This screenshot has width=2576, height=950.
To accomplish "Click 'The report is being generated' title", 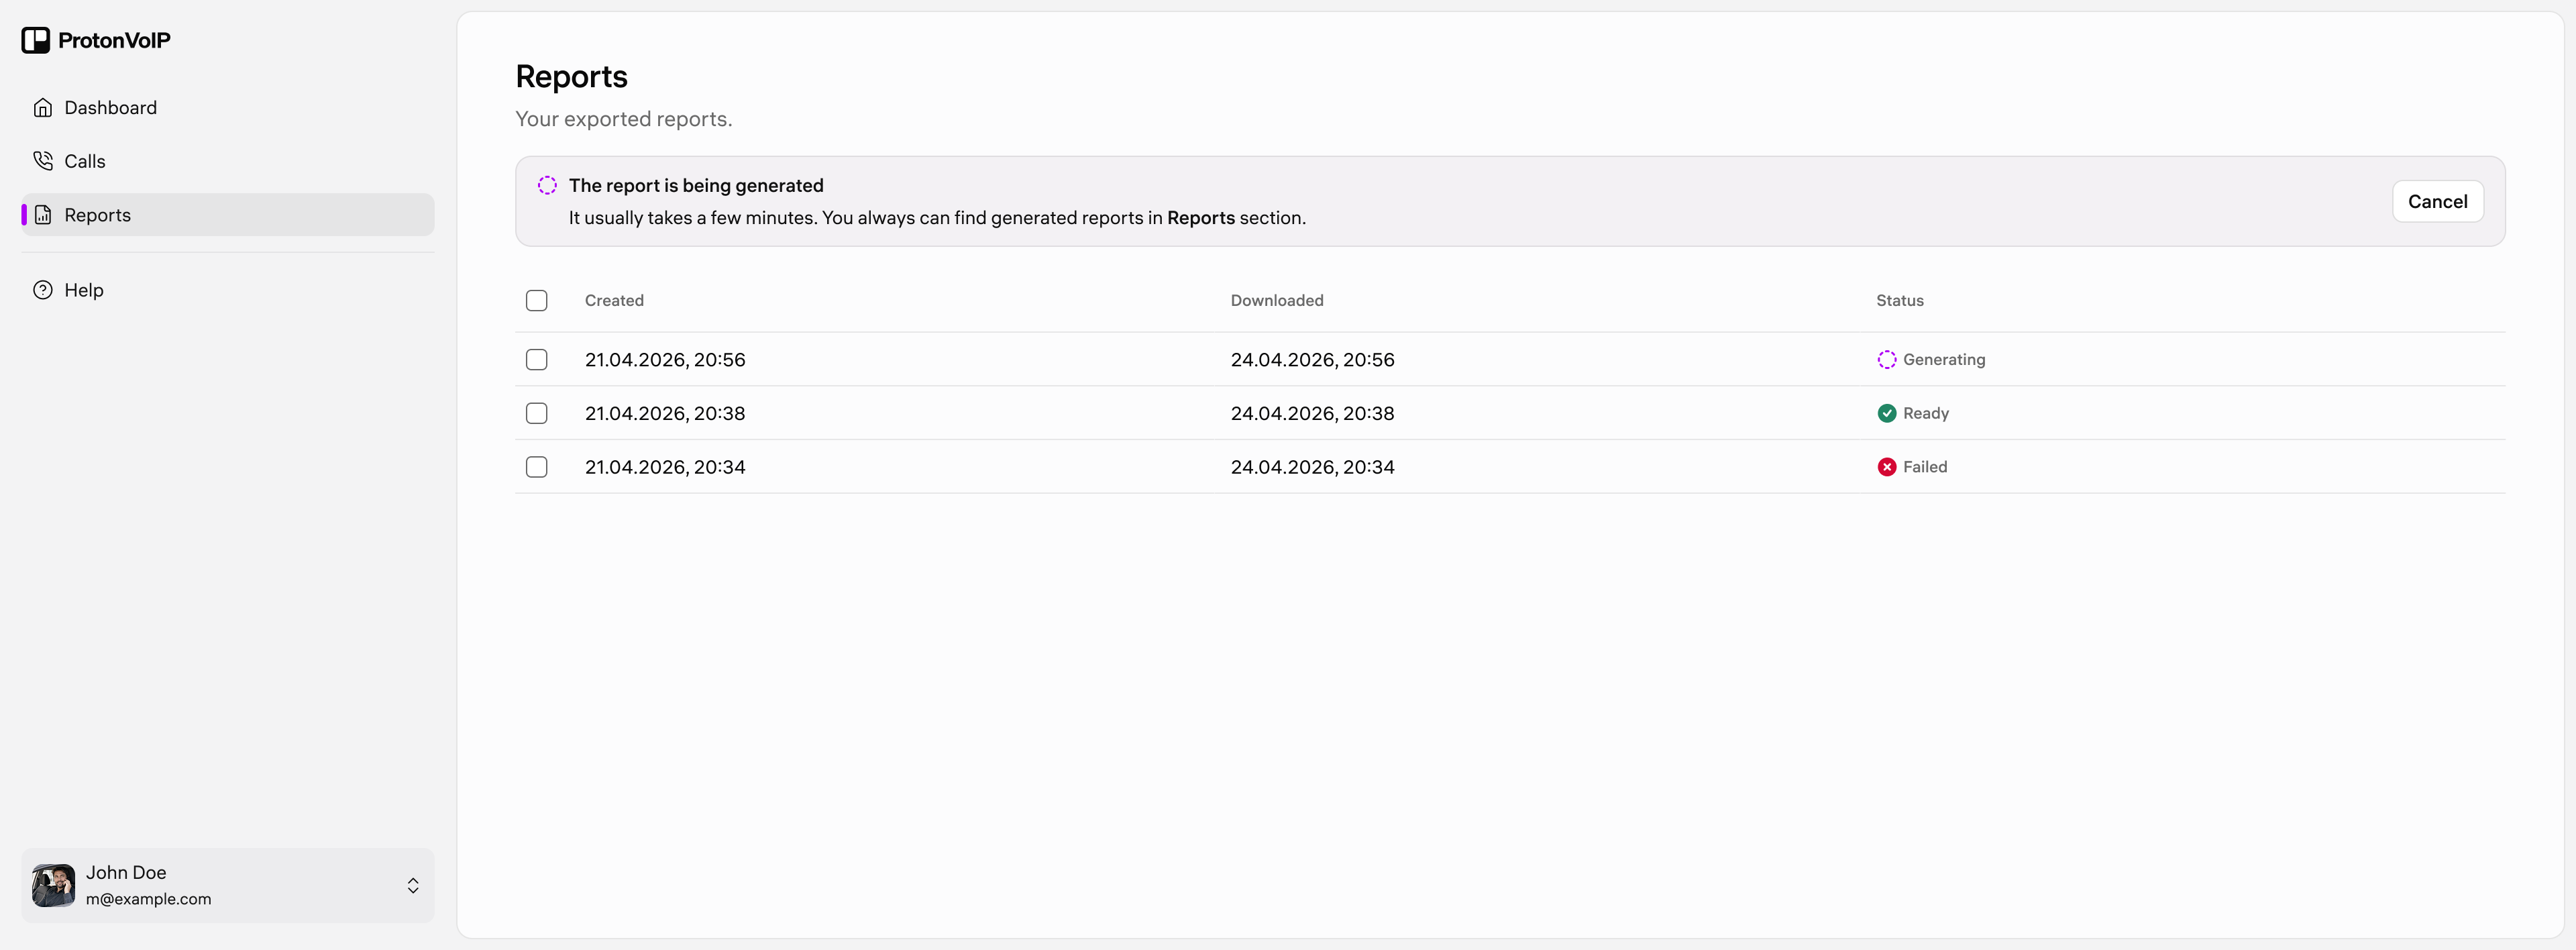I will [x=696, y=185].
